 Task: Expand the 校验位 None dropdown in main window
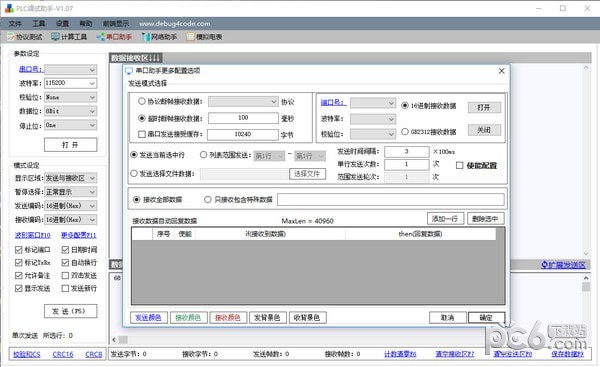point(92,97)
